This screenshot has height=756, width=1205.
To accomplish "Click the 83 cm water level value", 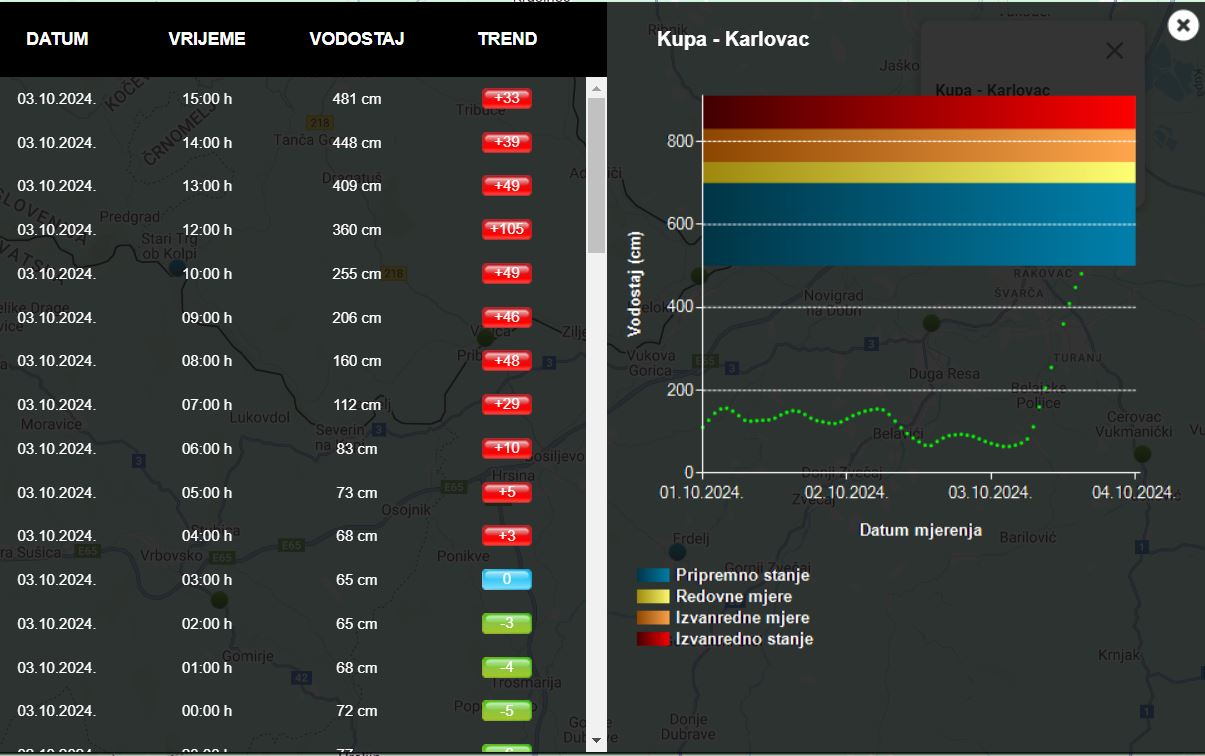I will click(357, 449).
